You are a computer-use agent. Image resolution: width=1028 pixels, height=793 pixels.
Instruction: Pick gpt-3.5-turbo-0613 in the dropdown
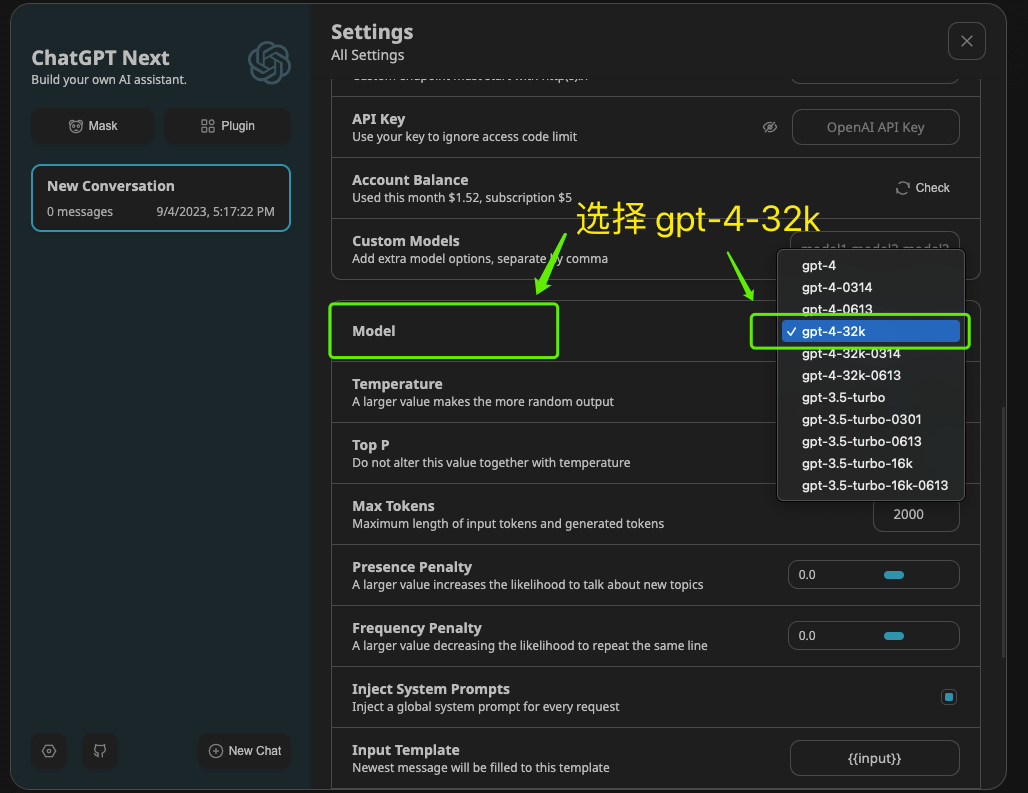(x=871, y=442)
